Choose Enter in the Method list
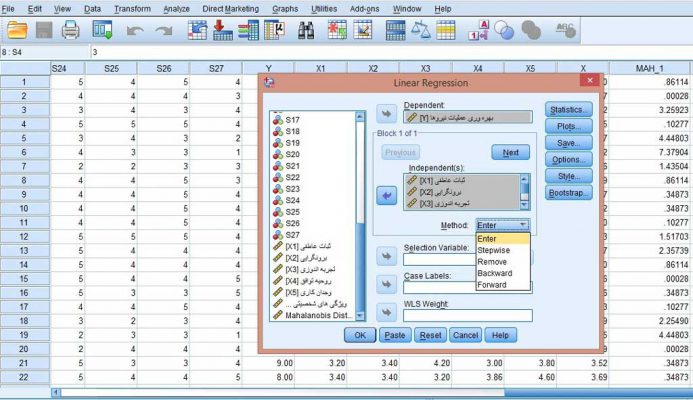 point(503,239)
